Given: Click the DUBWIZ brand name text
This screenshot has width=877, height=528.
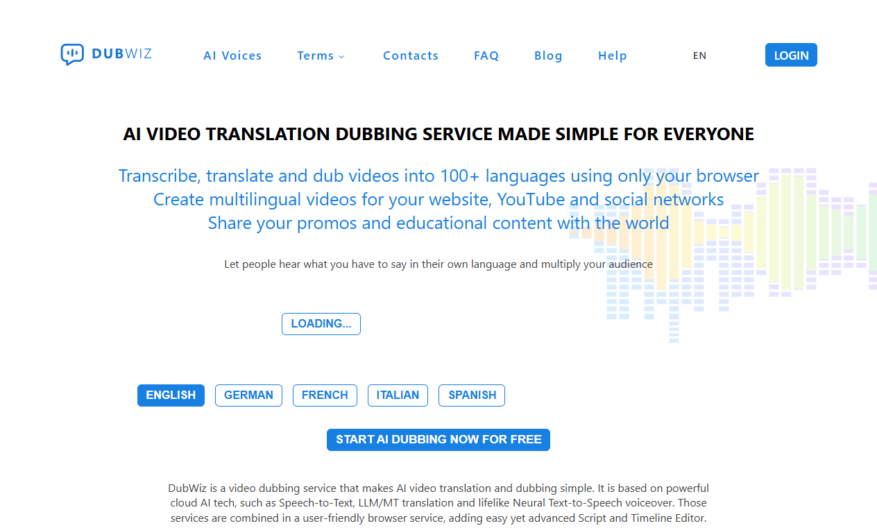Looking at the screenshot, I should (121, 54).
